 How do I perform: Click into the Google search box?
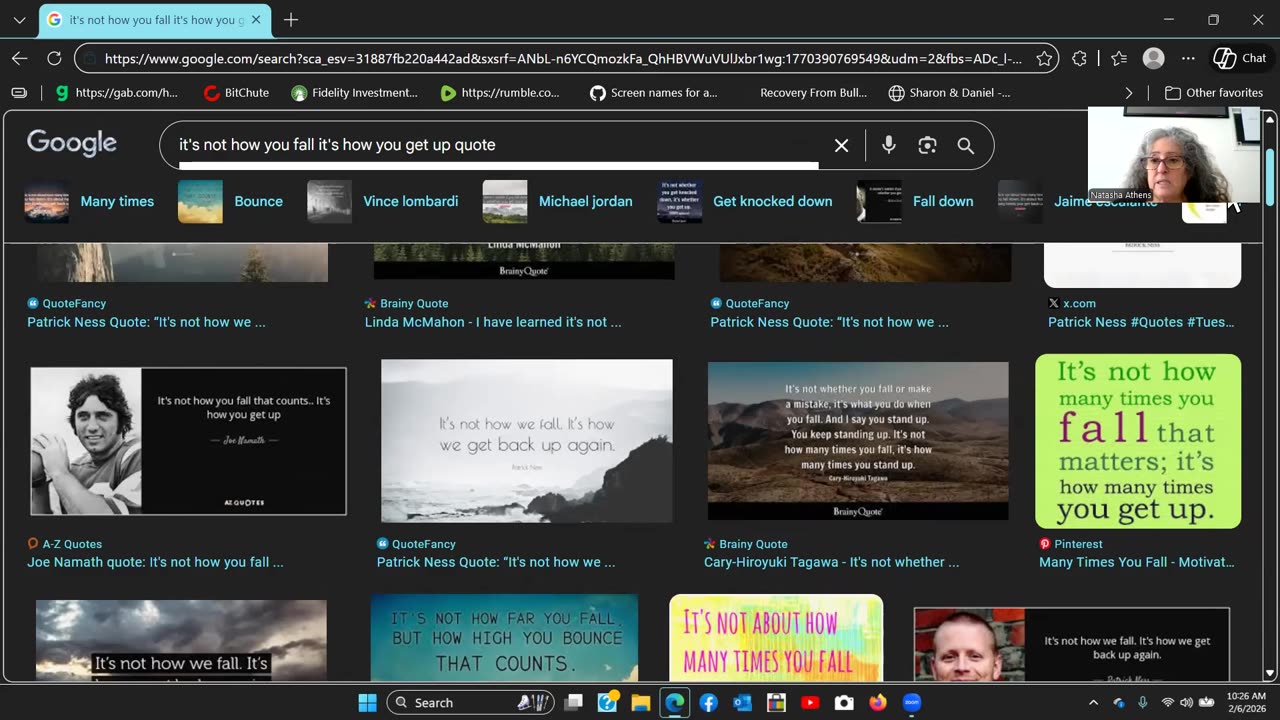[500, 145]
